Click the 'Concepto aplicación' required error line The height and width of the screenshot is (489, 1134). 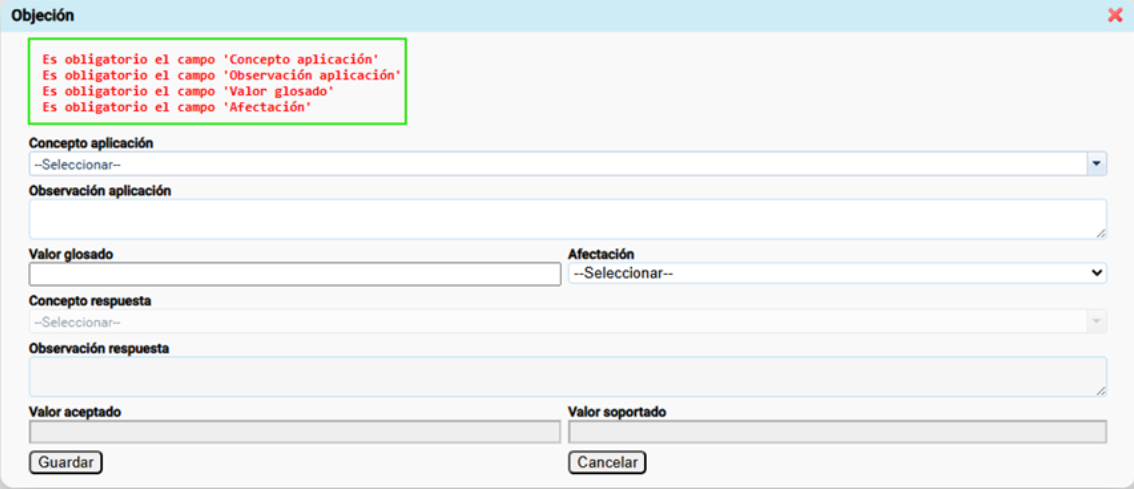210,60
